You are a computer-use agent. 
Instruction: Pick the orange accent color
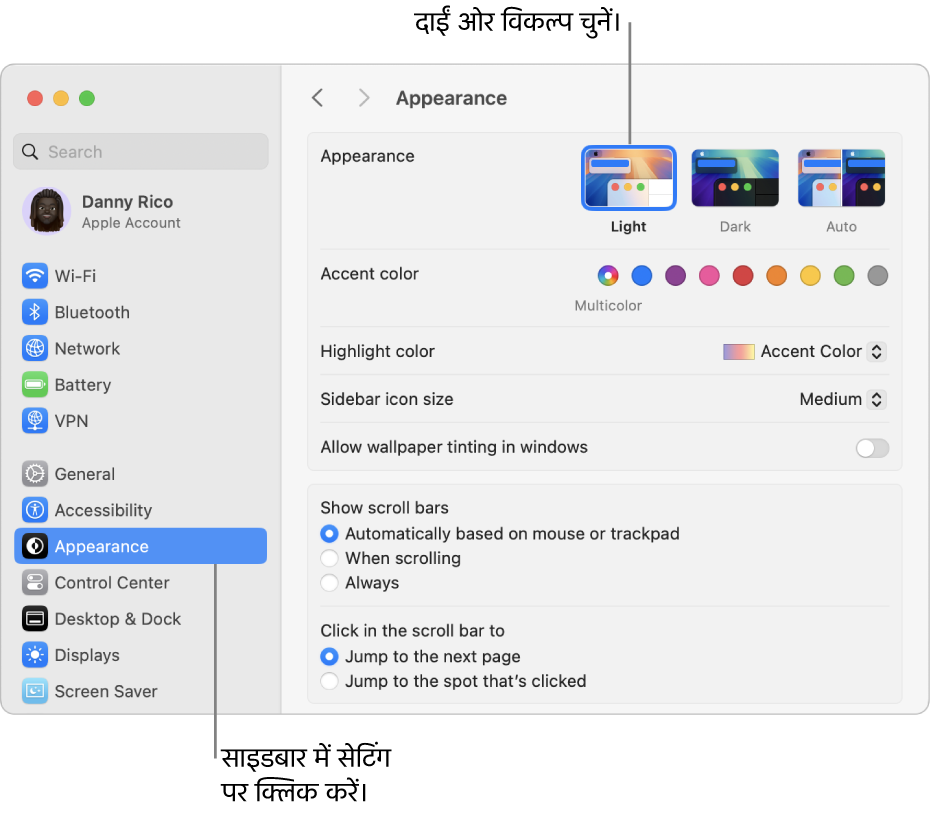click(776, 275)
